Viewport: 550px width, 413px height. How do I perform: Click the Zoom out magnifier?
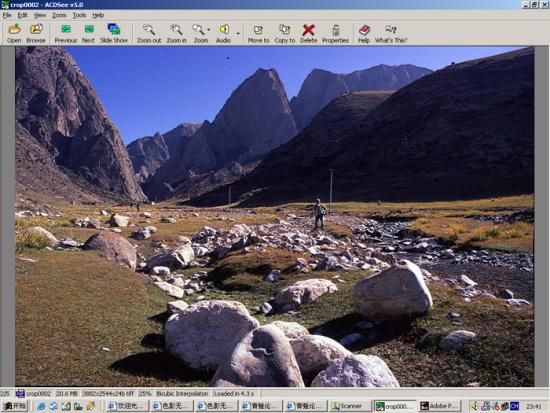coord(149,34)
